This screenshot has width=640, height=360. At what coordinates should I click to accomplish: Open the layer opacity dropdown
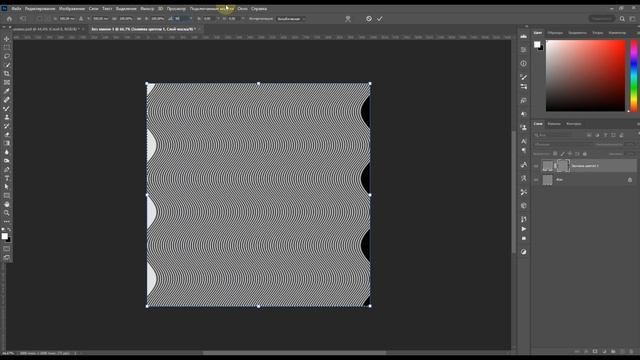click(x=630, y=144)
